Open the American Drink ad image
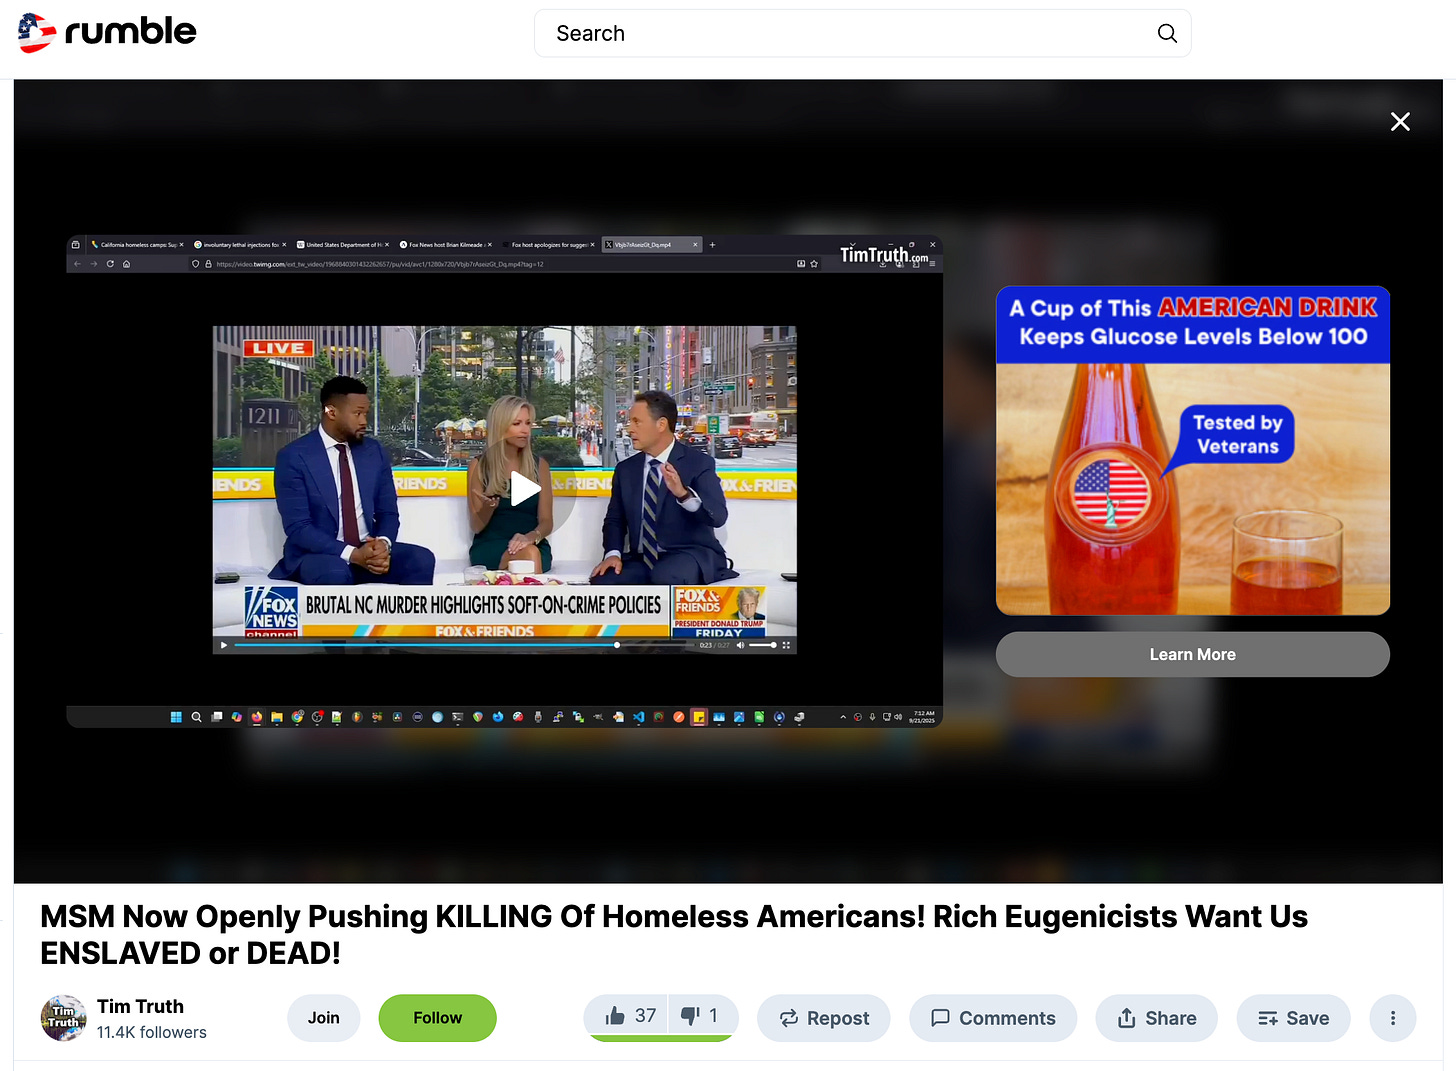Viewport: 1456px width, 1071px height. (1193, 451)
